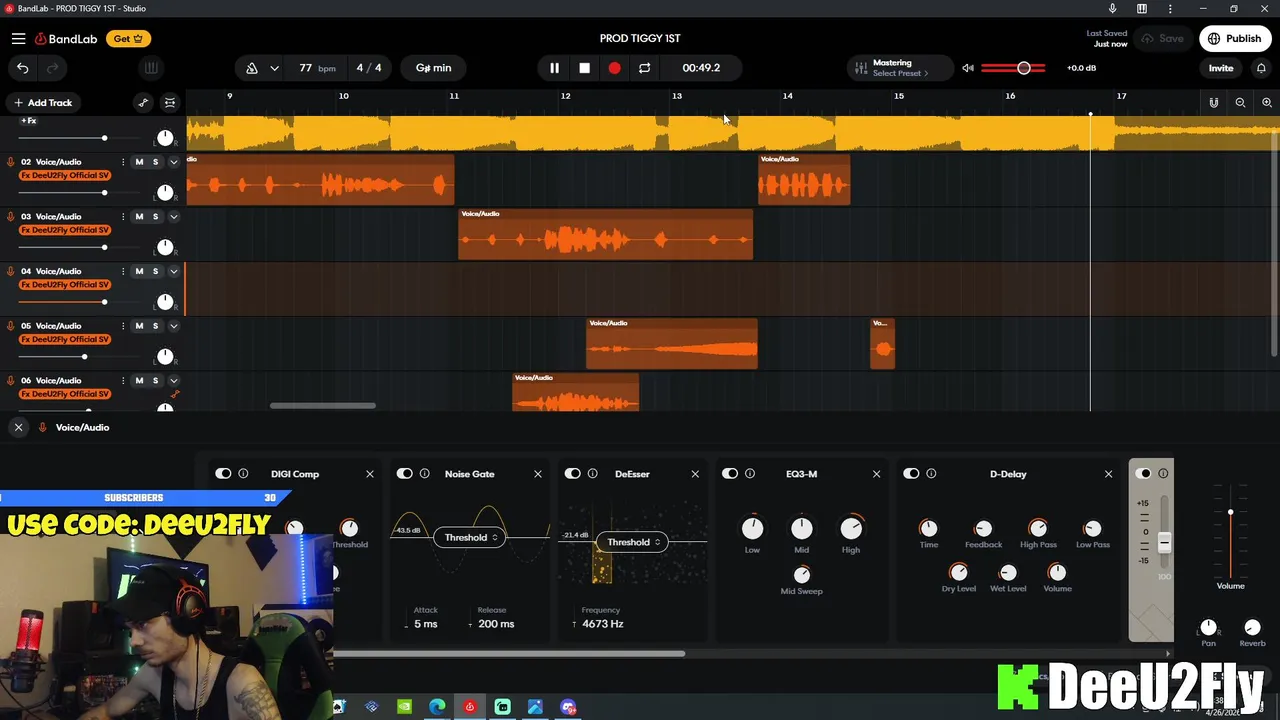1280x720 pixels.
Task: Toggle the snap-to-grid magnet icon
Action: point(1213,103)
